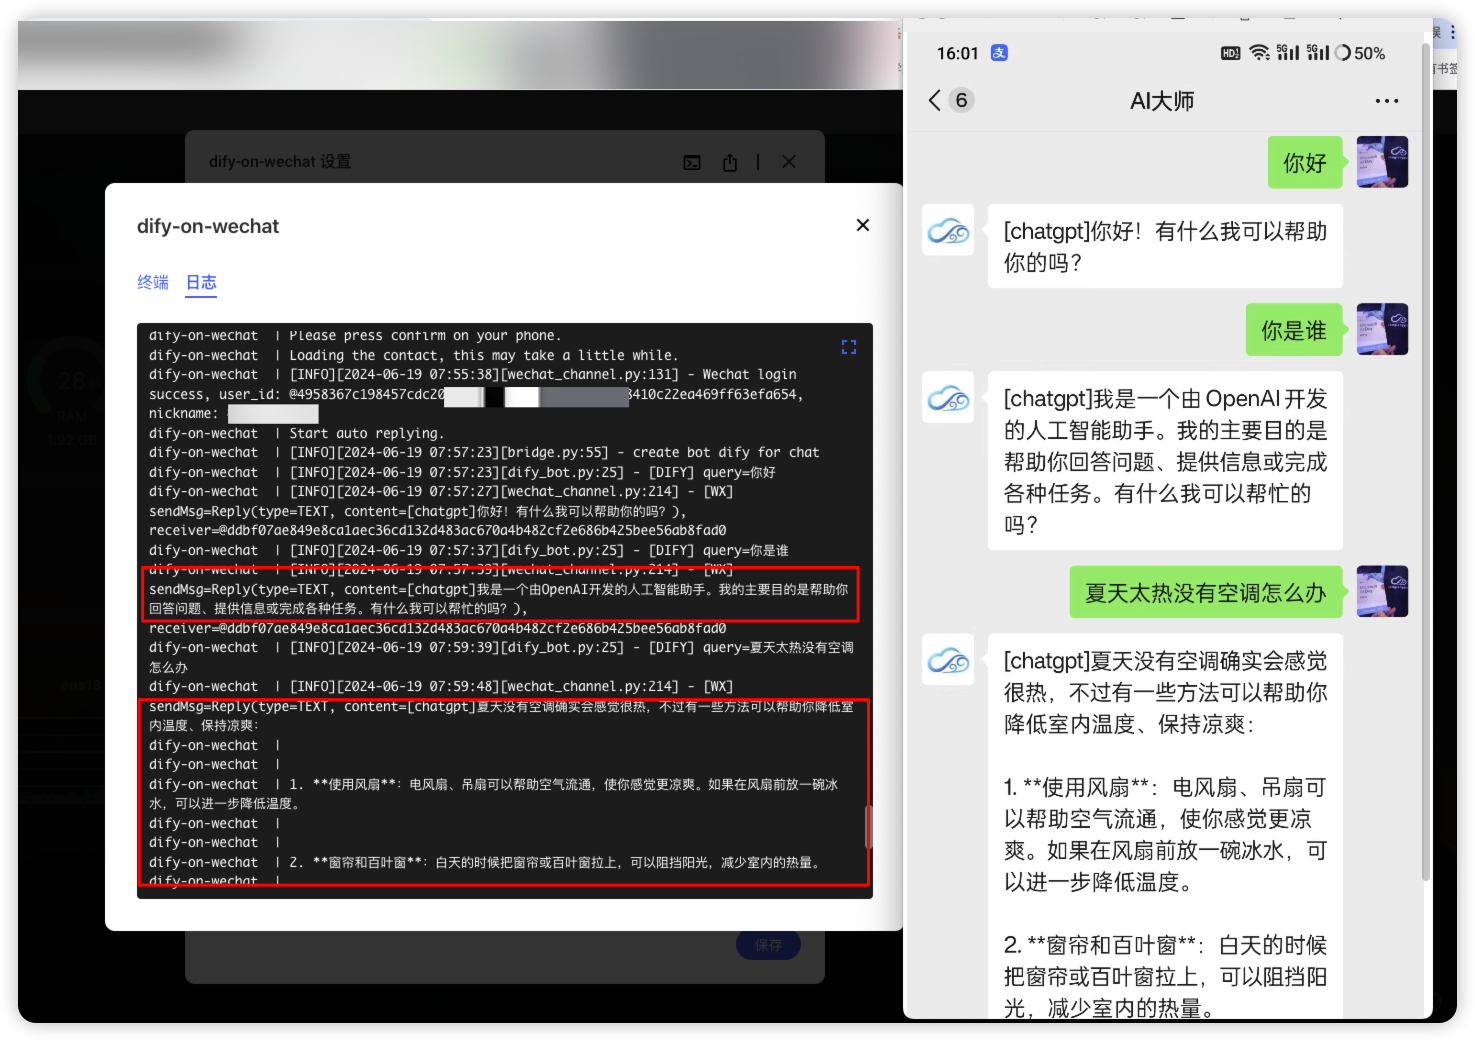Open bot avatar beside OpenAI reply
Screen dimensions: 1475x1041
948,398
